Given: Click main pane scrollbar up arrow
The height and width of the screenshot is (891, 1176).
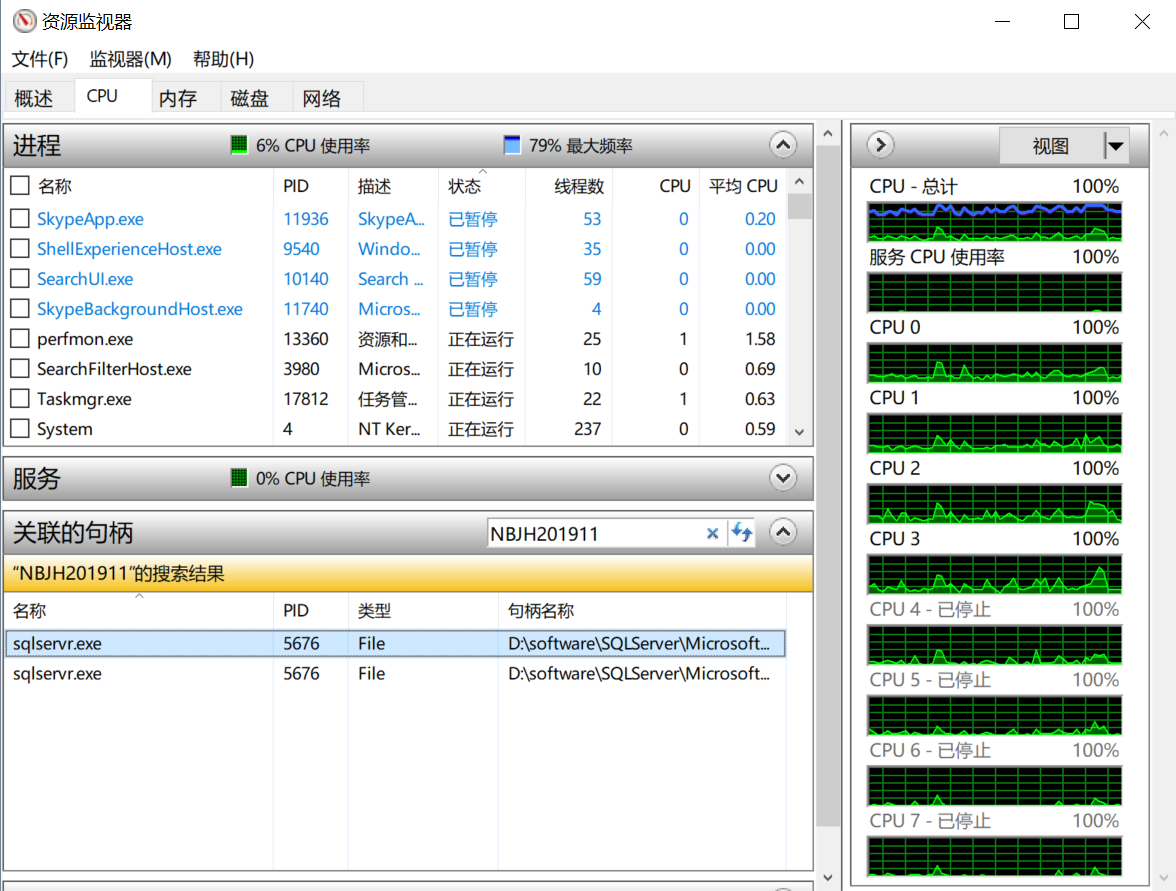Looking at the screenshot, I should tap(828, 134).
